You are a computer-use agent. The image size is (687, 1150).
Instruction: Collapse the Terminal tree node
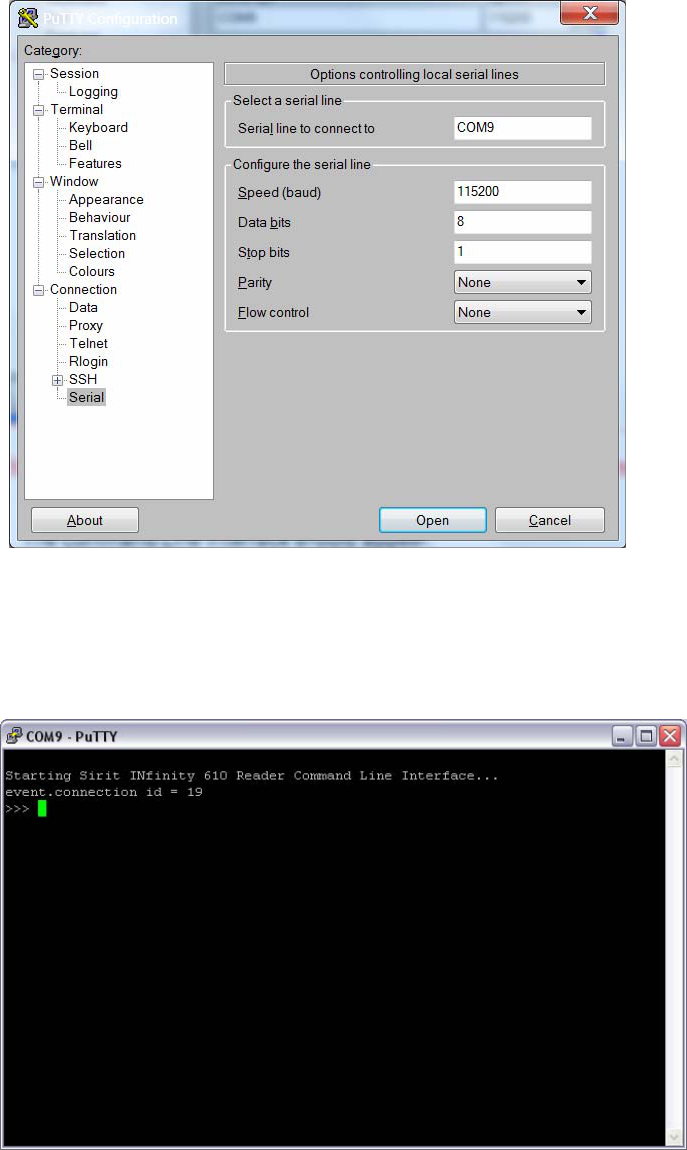pos(38,110)
